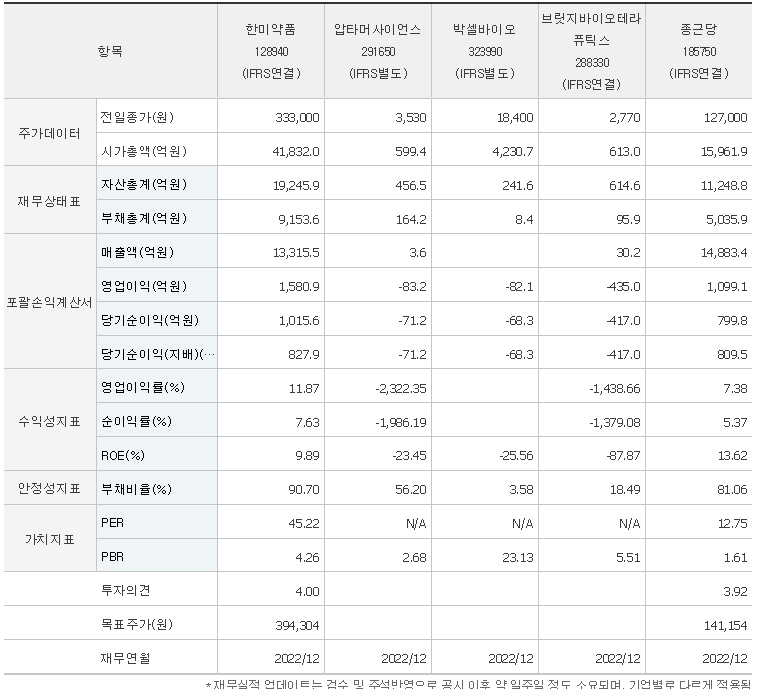The width and height of the screenshot is (760, 689).
Task: Click the 종근당 column header
Action: click(x=699, y=51)
